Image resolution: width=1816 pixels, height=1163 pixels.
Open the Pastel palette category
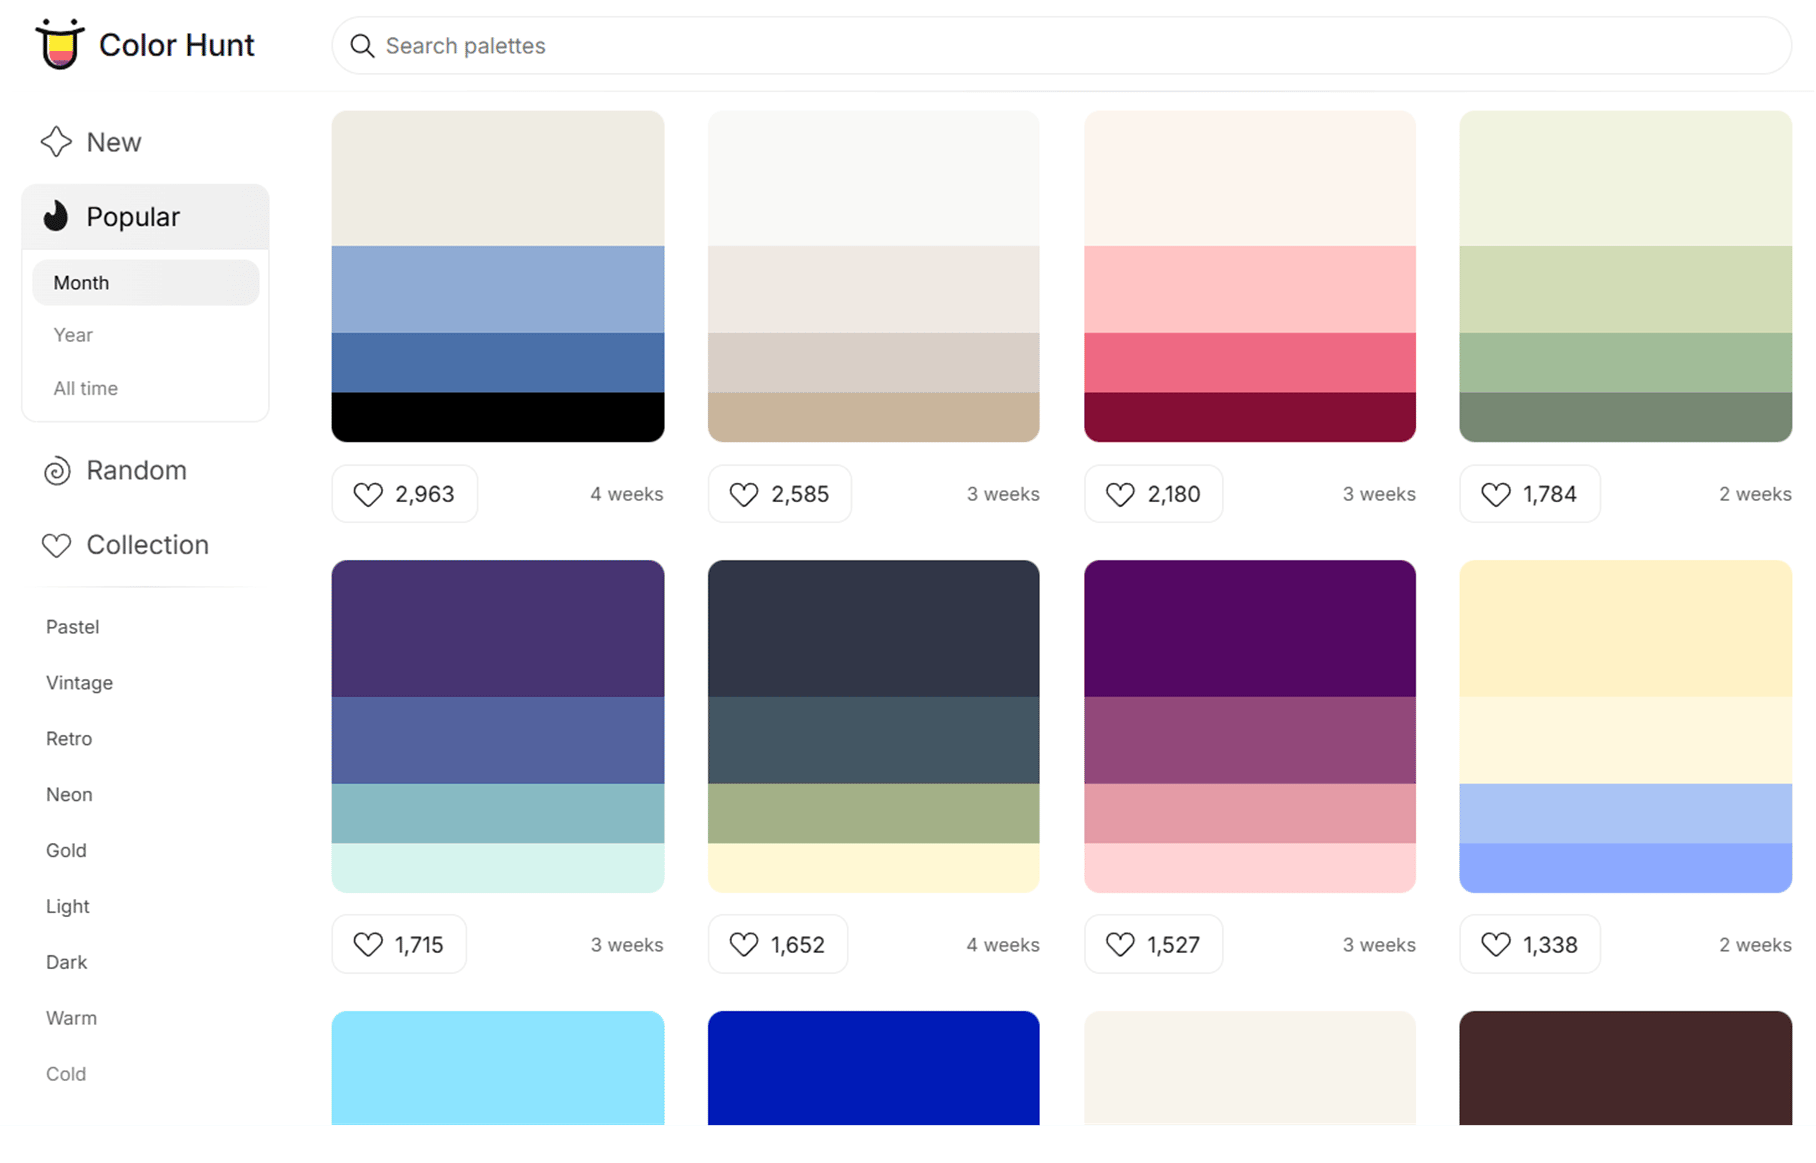(x=72, y=627)
